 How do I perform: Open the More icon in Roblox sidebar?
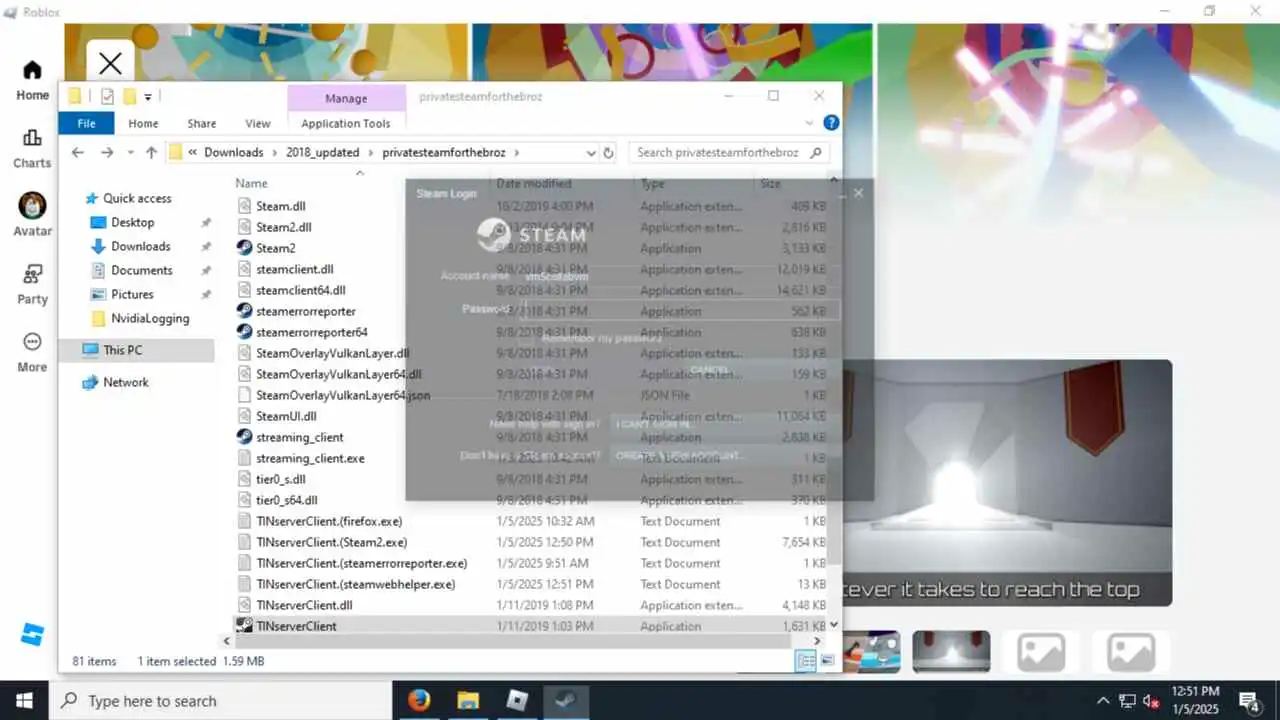click(x=32, y=342)
